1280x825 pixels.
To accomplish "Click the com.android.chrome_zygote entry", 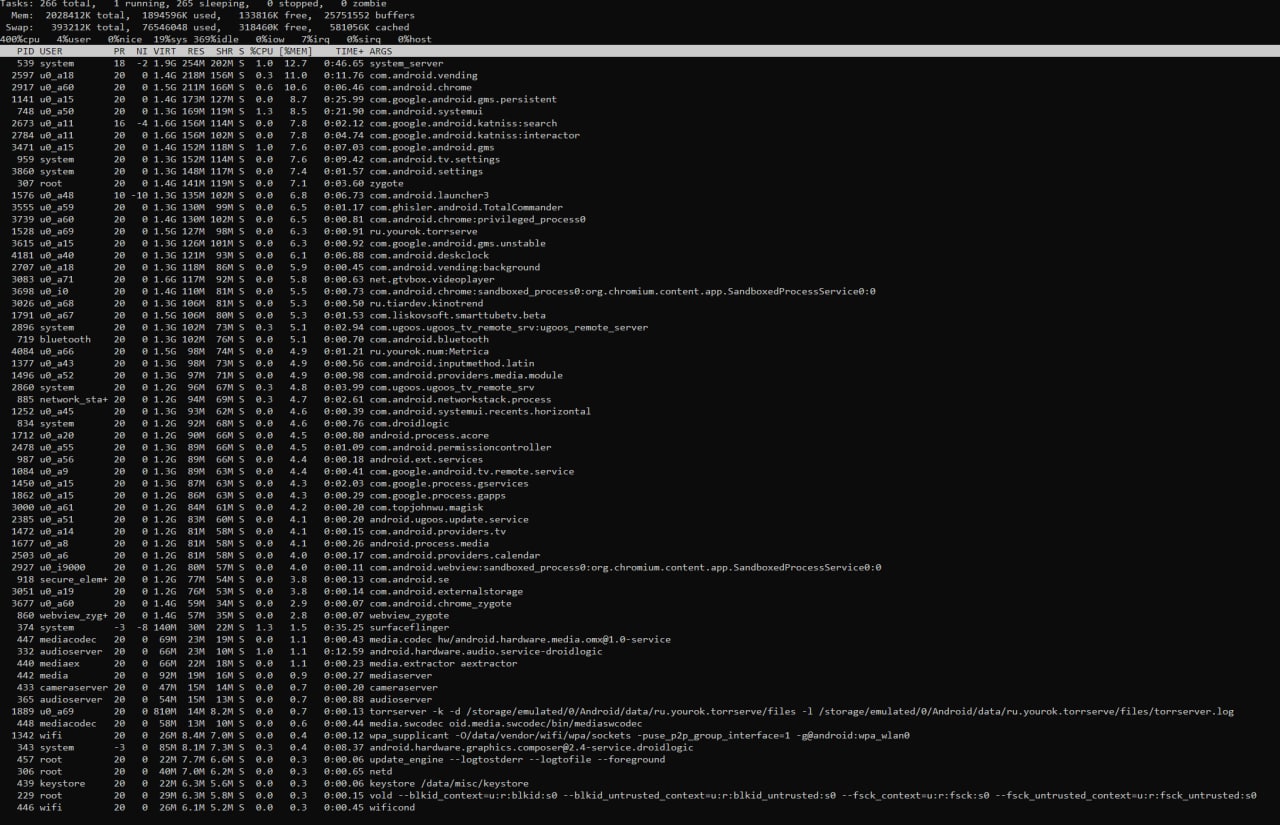I will 441,603.
